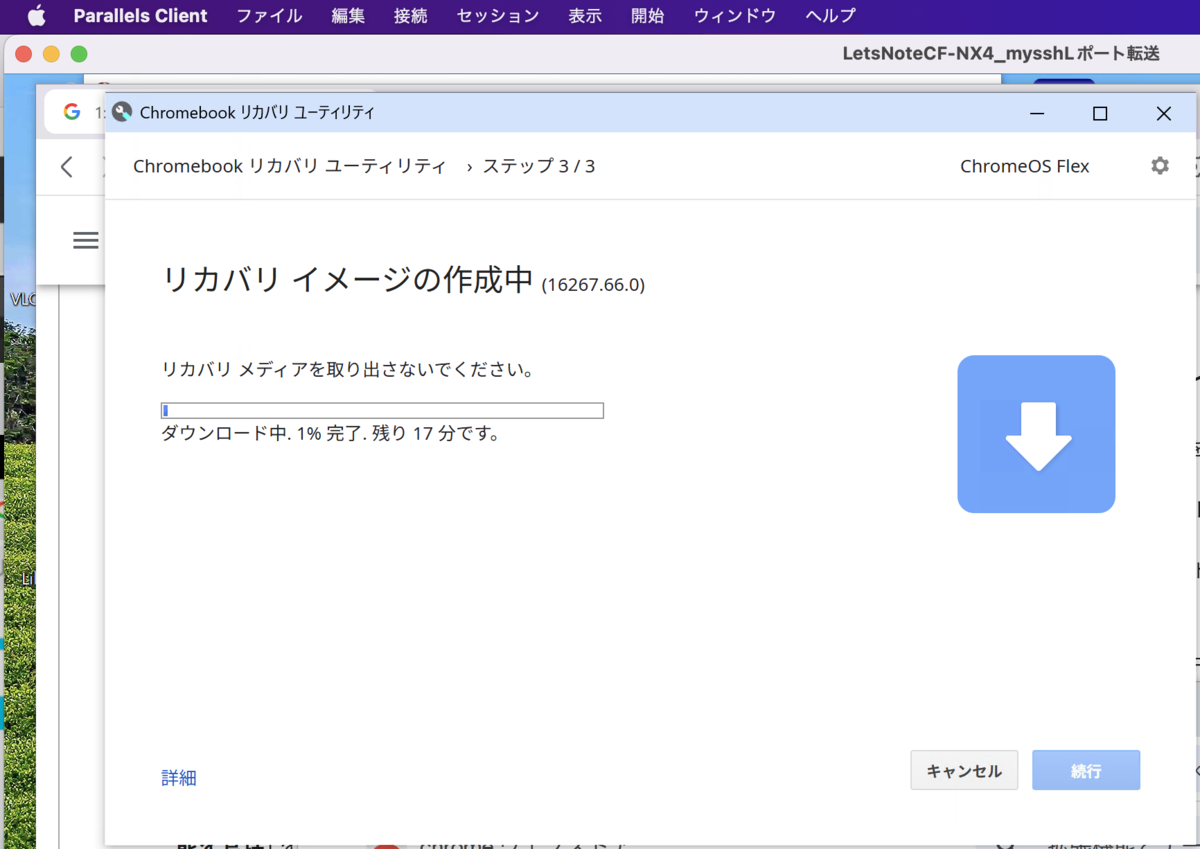Viewport: 1200px width, 849px height.
Task: Click the 続行 button
Action: pyautogui.click(x=1086, y=771)
